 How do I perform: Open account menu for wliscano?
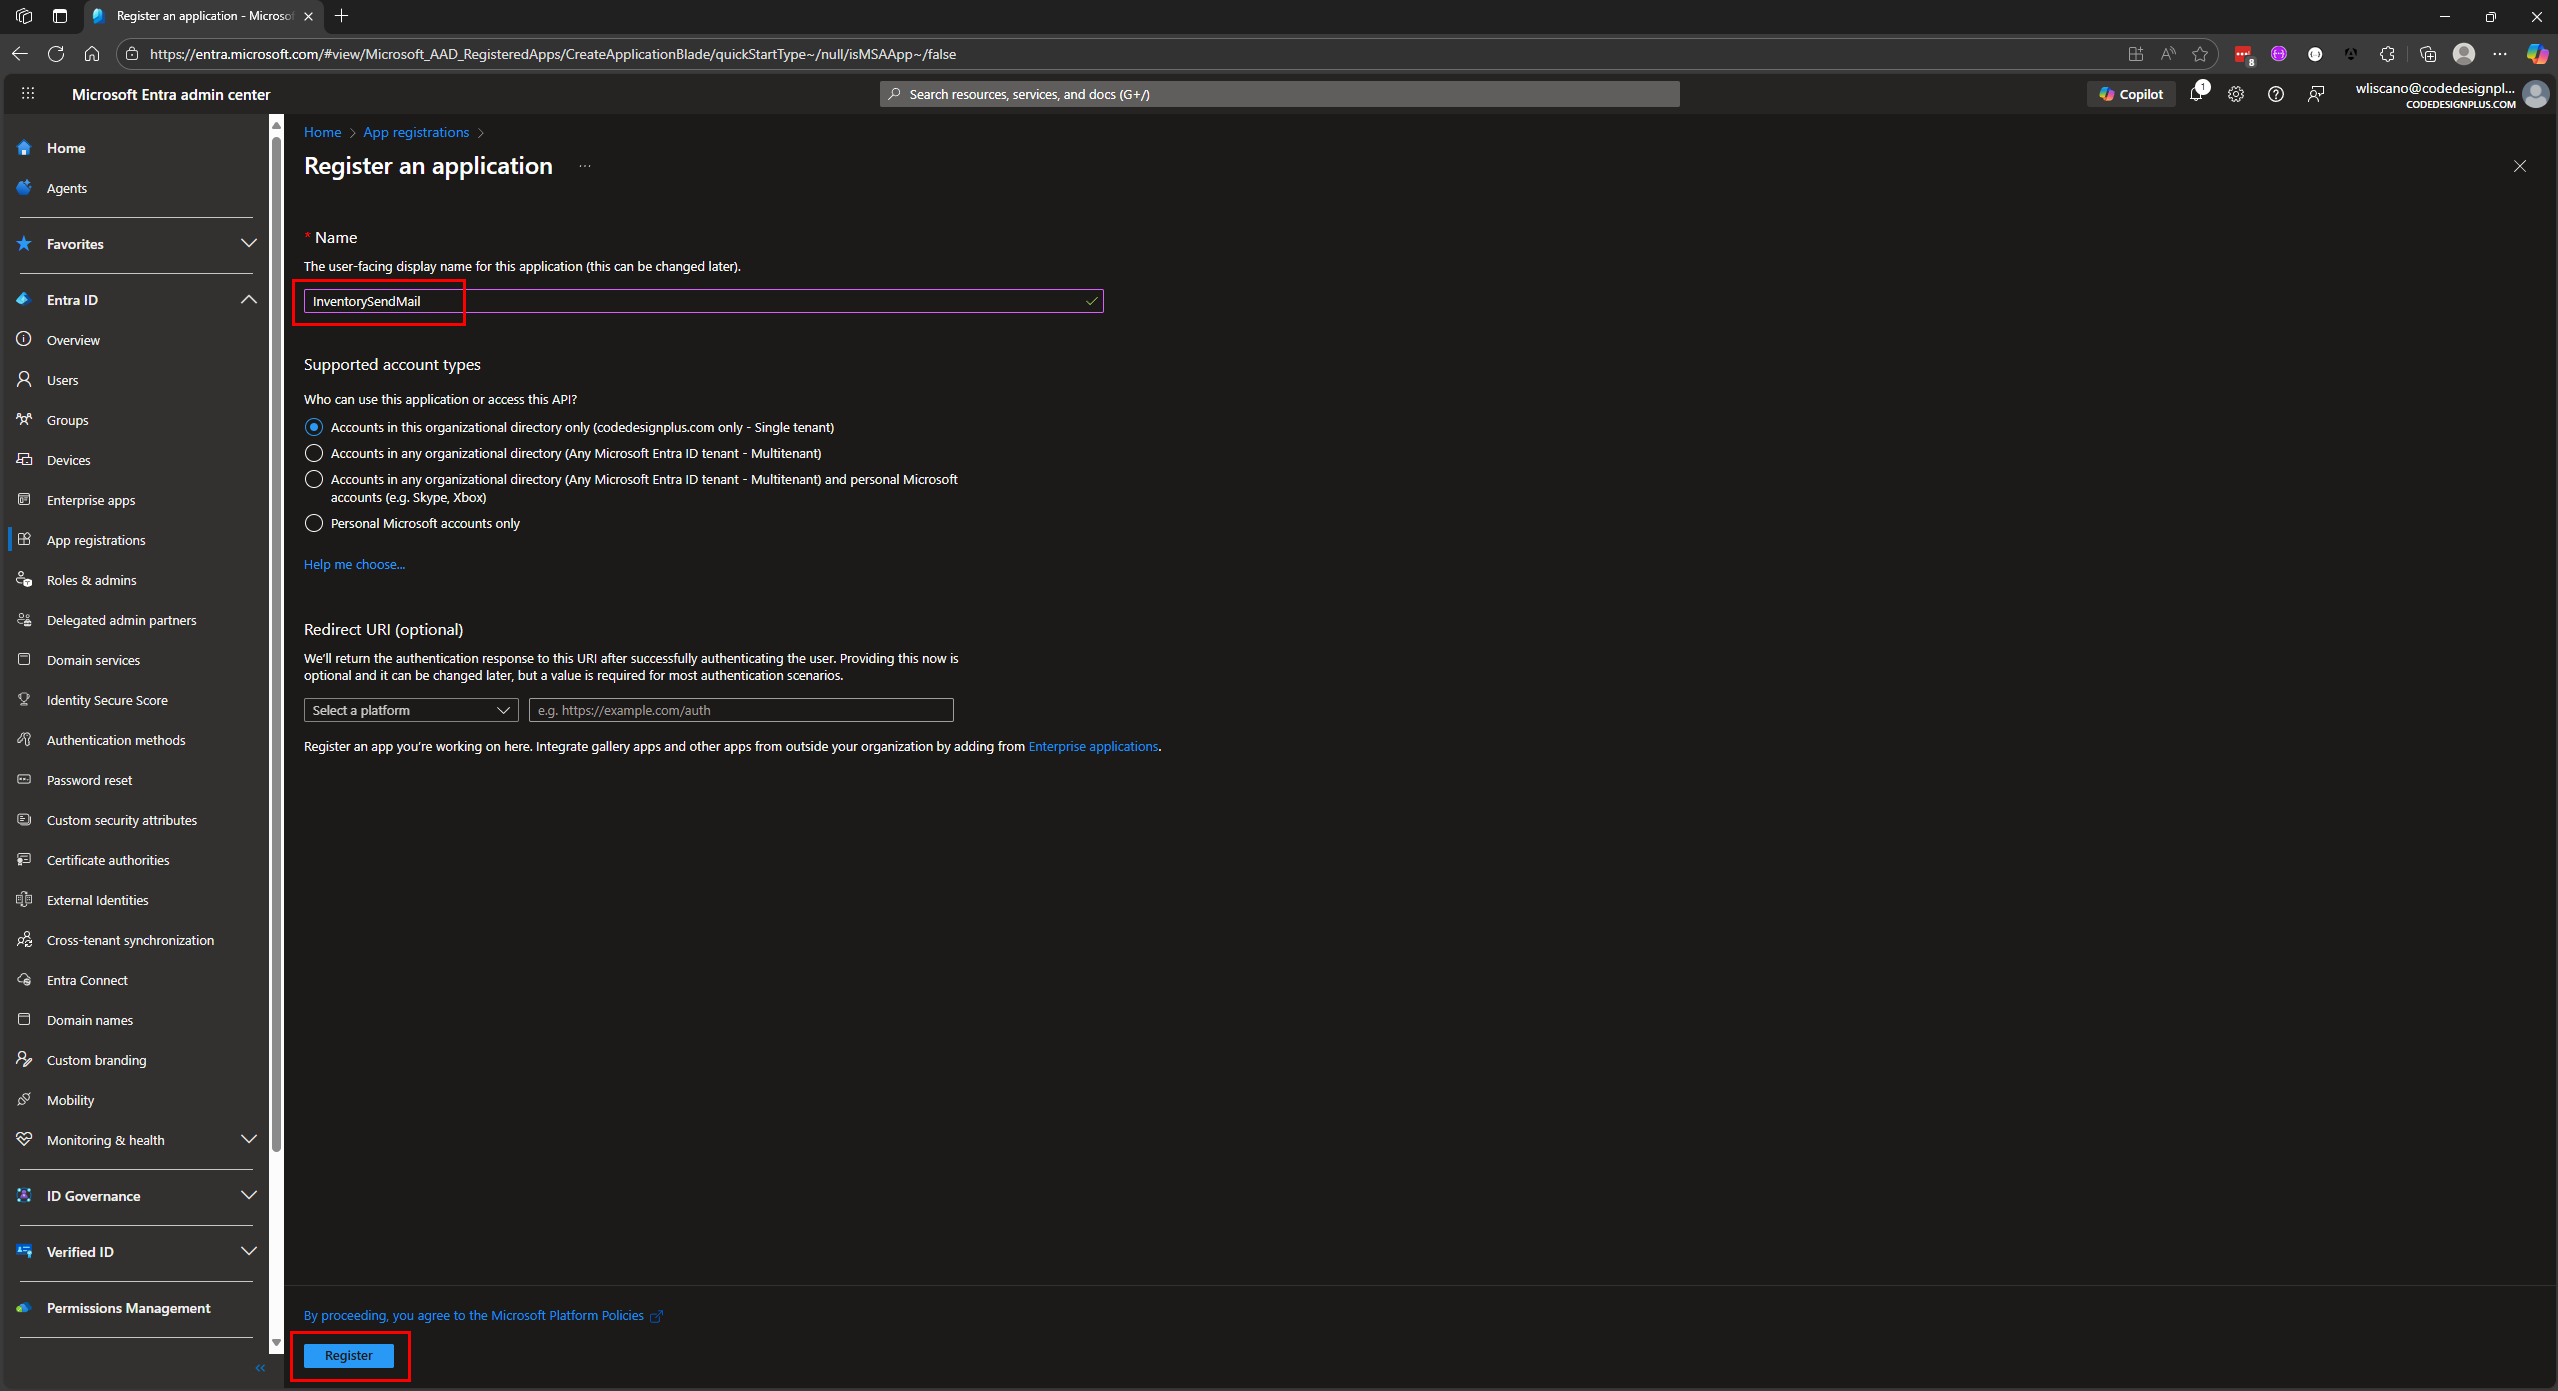click(2450, 94)
